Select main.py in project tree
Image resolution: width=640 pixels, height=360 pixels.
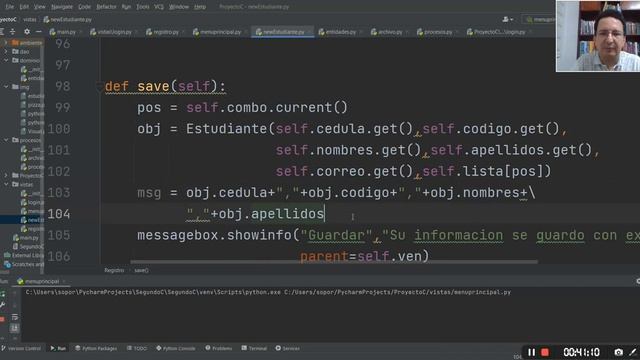(26, 238)
